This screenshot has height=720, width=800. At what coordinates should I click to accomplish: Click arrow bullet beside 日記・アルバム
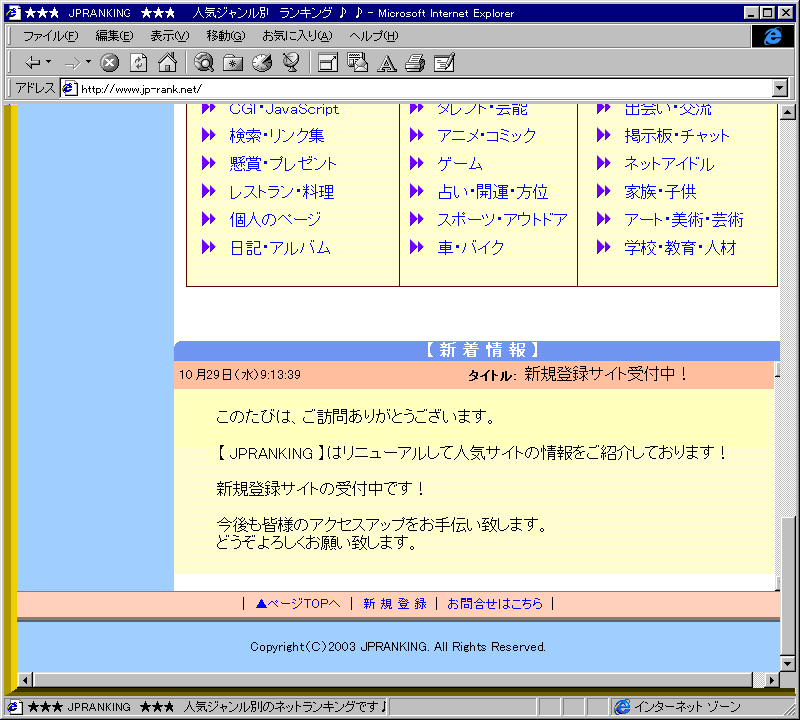209,247
